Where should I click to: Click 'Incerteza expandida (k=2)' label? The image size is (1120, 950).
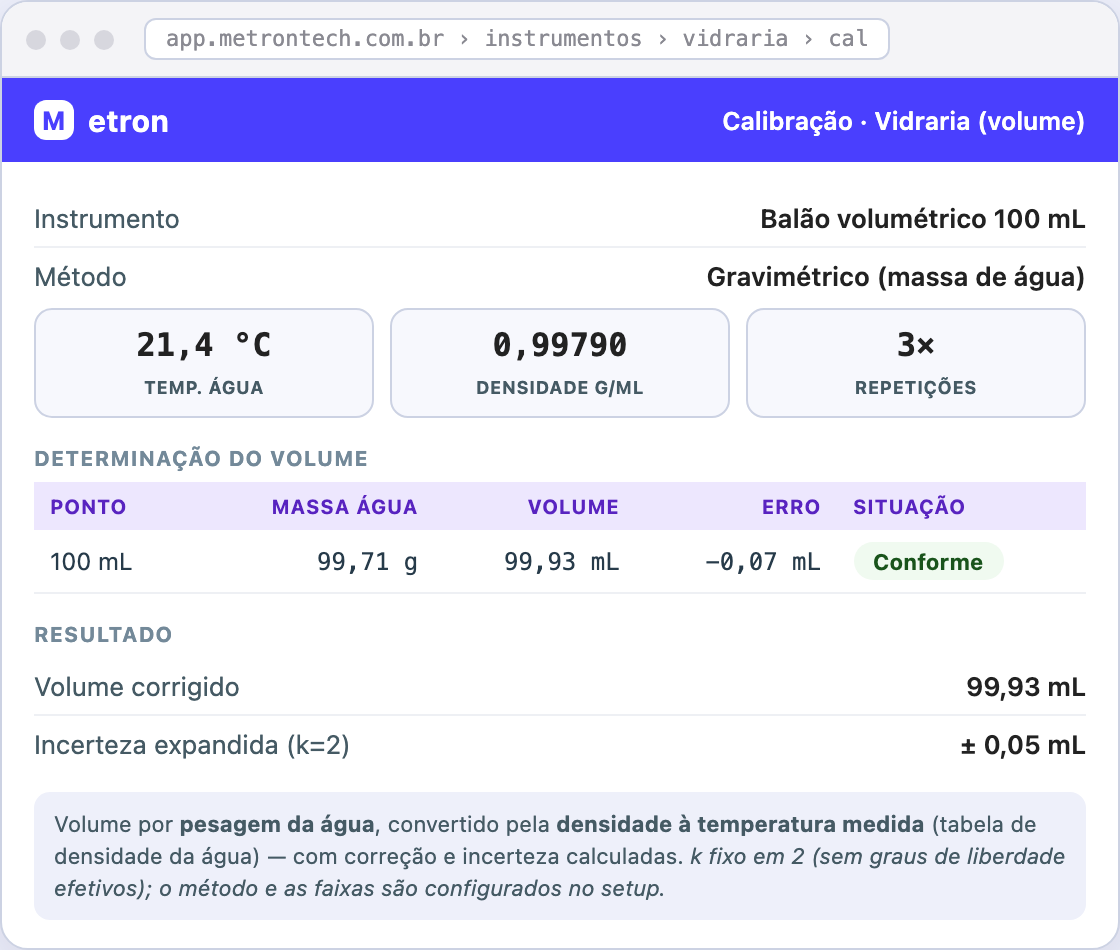pos(192,745)
